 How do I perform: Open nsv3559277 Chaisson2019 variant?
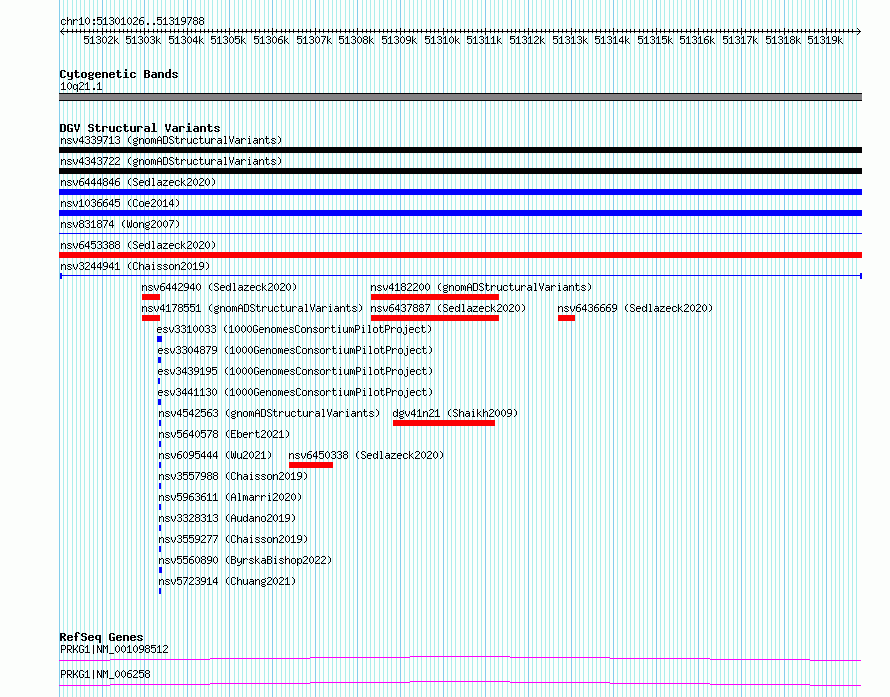[233, 539]
